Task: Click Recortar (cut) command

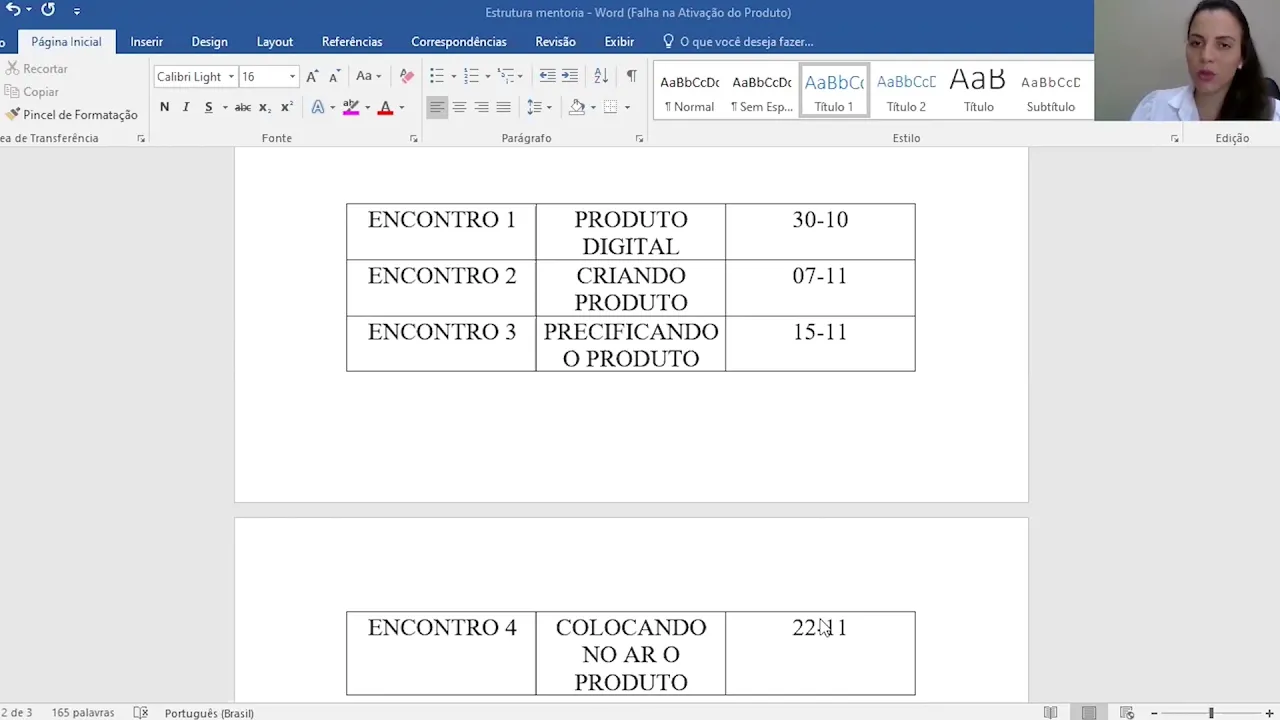Action: tap(36, 69)
